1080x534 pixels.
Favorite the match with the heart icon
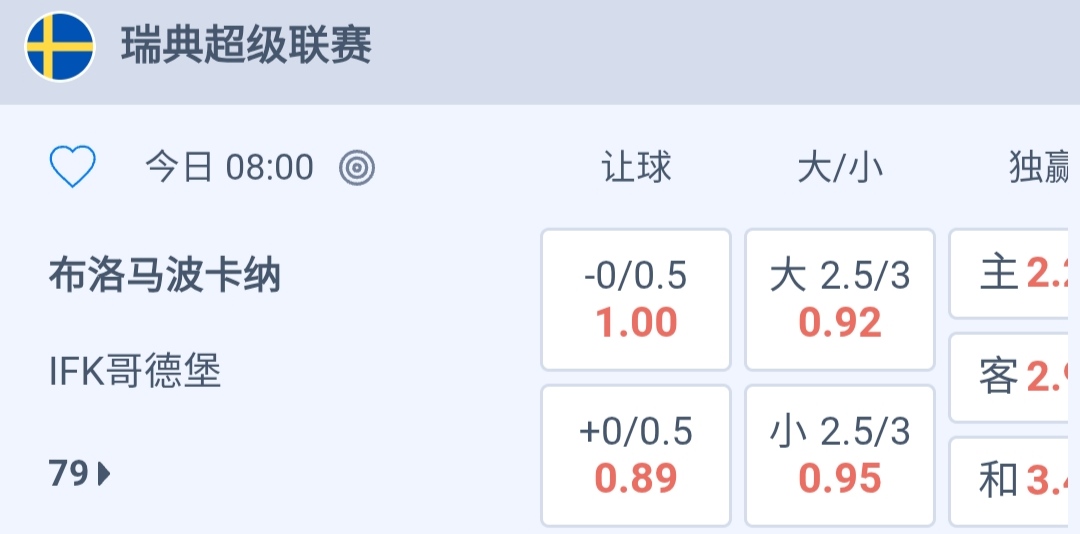coord(73,167)
